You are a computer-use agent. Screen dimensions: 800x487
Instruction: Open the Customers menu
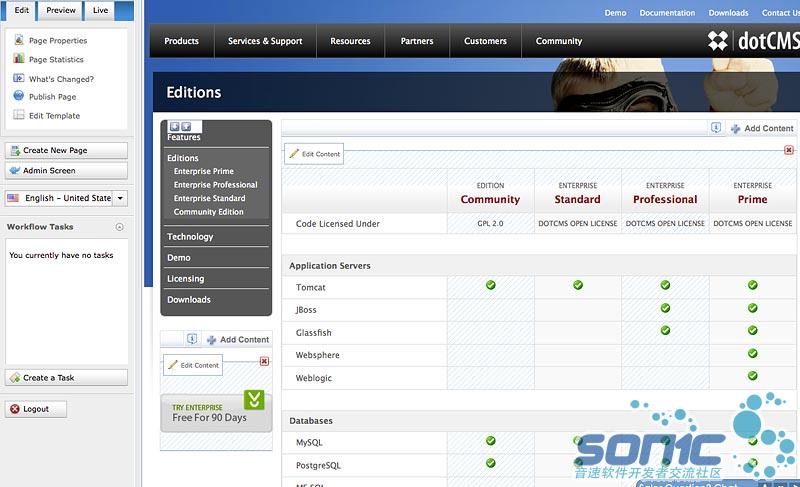click(485, 41)
